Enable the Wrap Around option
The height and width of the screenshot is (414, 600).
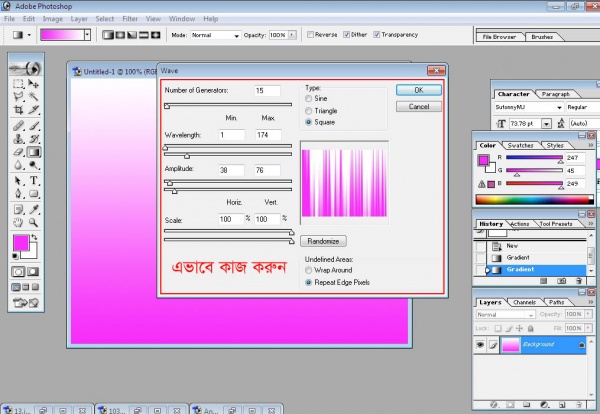(x=309, y=271)
